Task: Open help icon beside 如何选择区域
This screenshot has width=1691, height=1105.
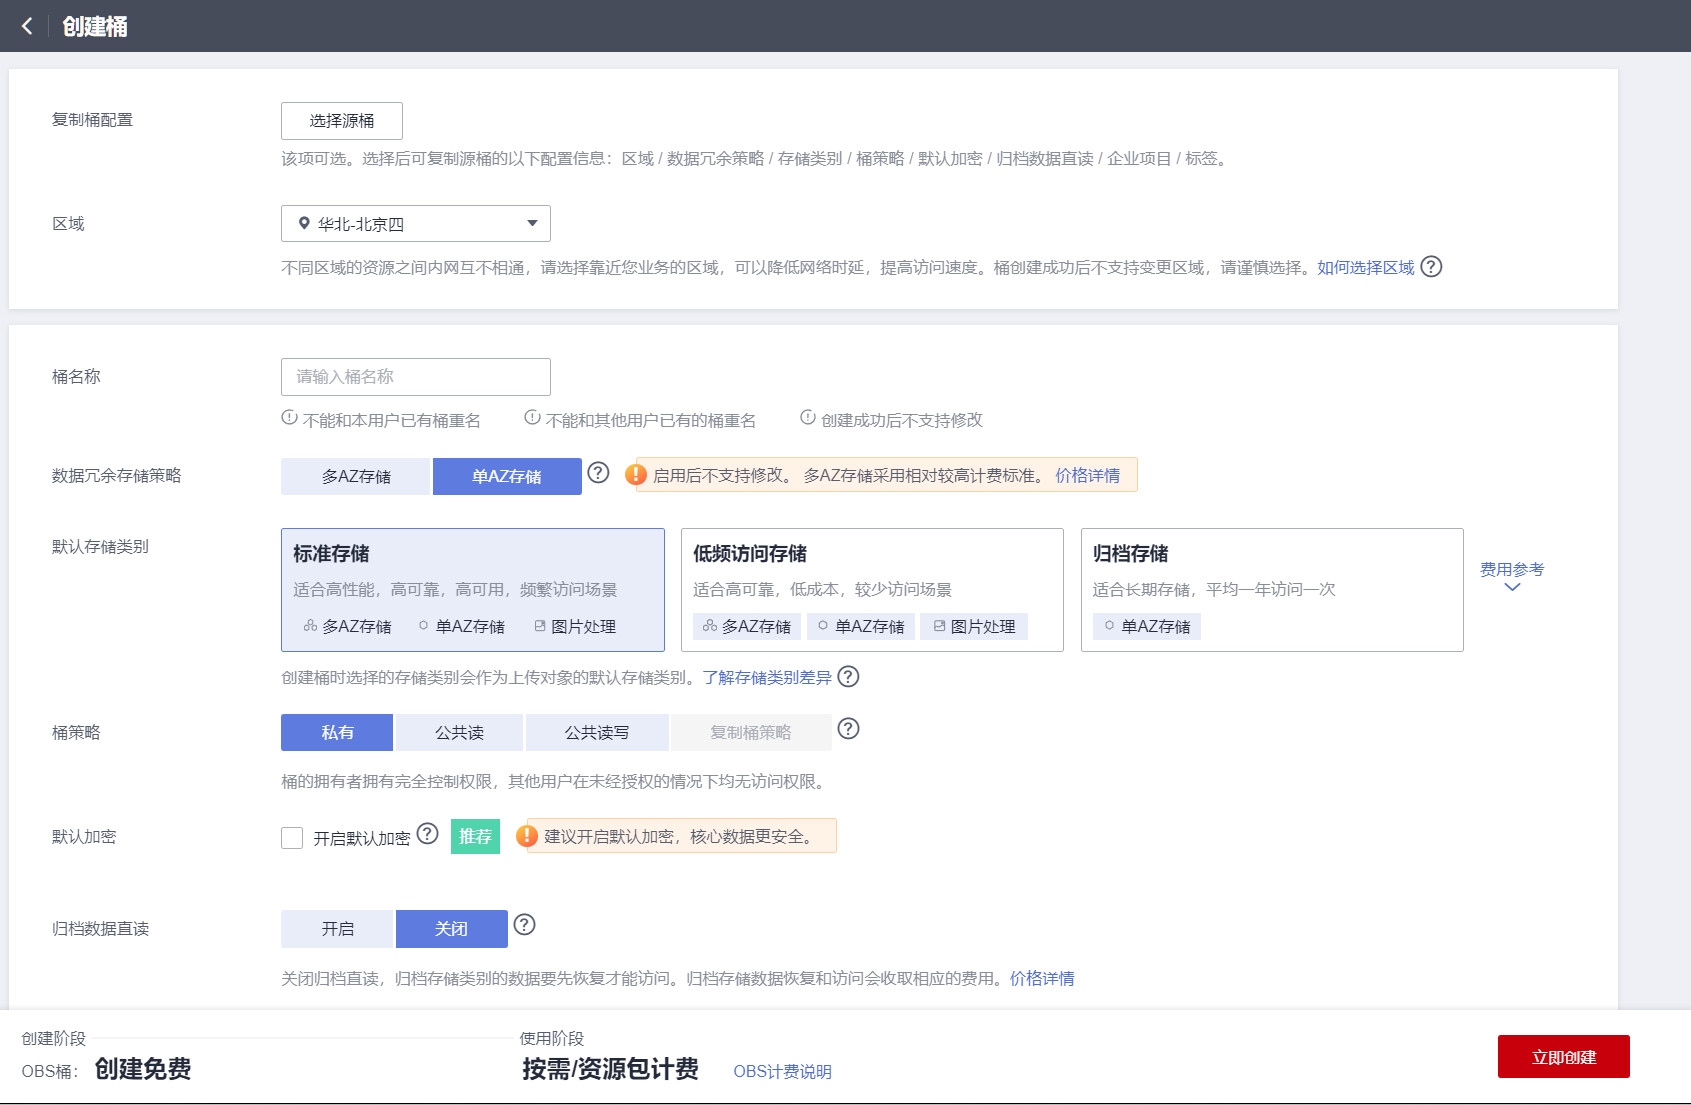Action: tap(1431, 267)
